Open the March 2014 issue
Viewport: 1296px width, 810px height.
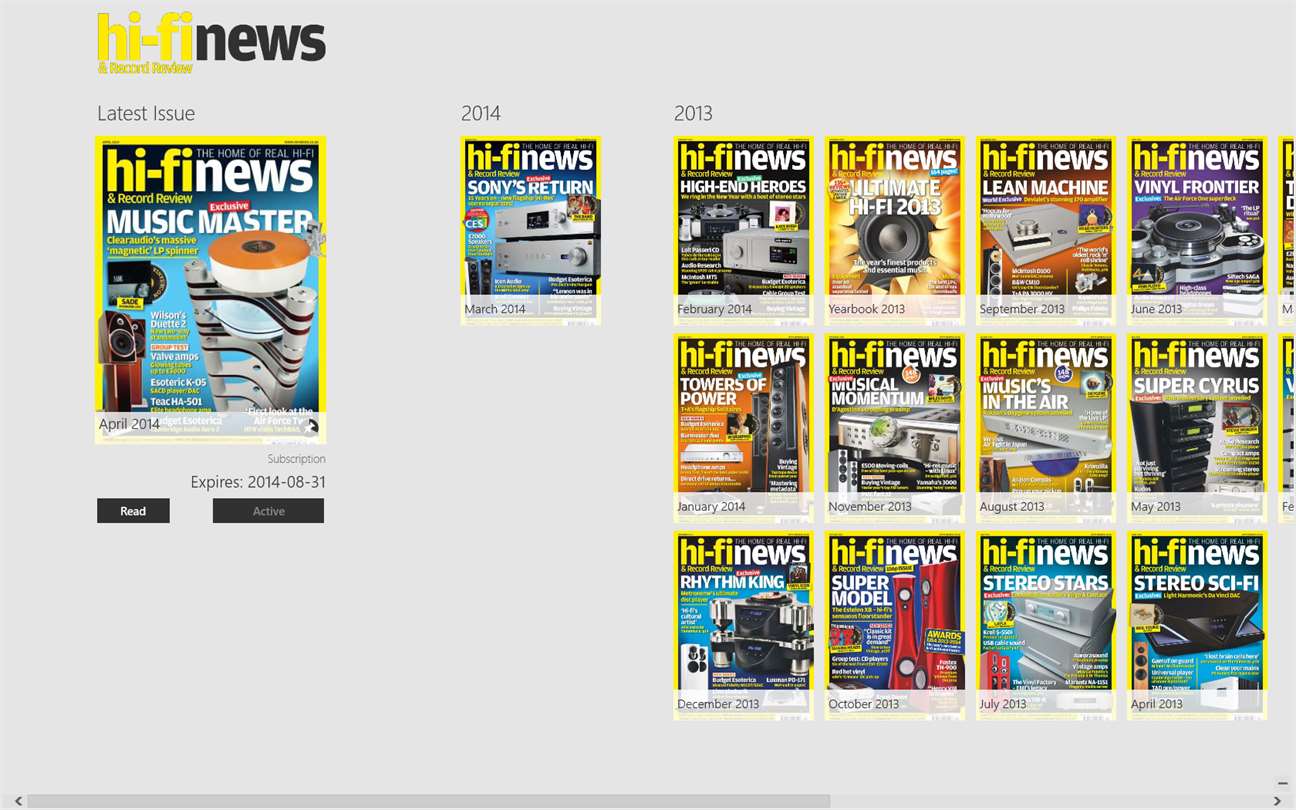[x=530, y=230]
